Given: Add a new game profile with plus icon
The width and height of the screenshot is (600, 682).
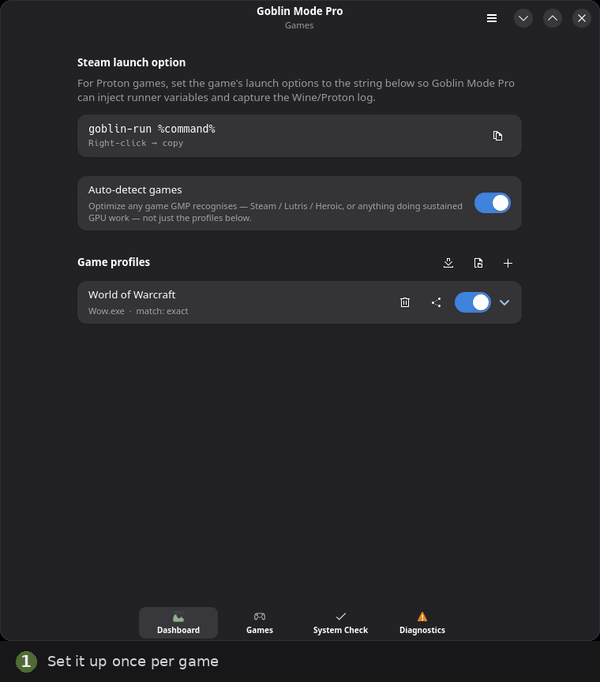Looking at the screenshot, I should pos(508,263).
